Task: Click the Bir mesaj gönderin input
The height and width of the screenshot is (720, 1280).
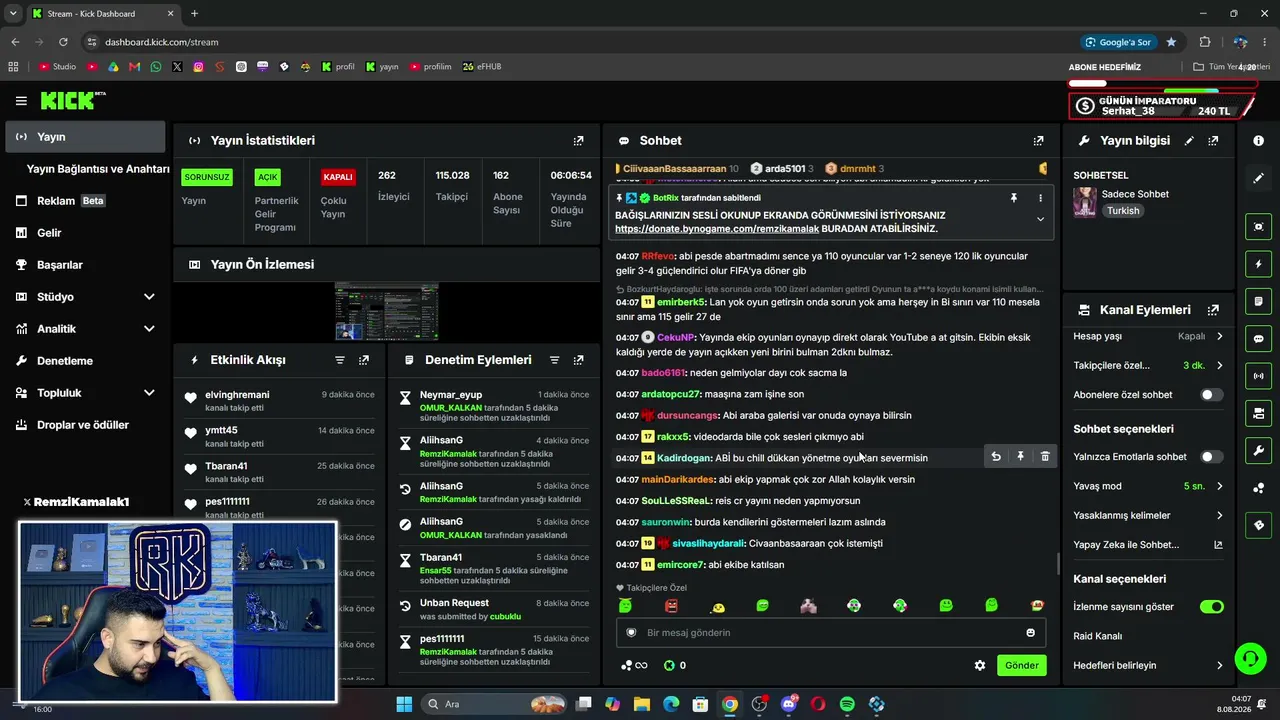Action: [830, 633]
